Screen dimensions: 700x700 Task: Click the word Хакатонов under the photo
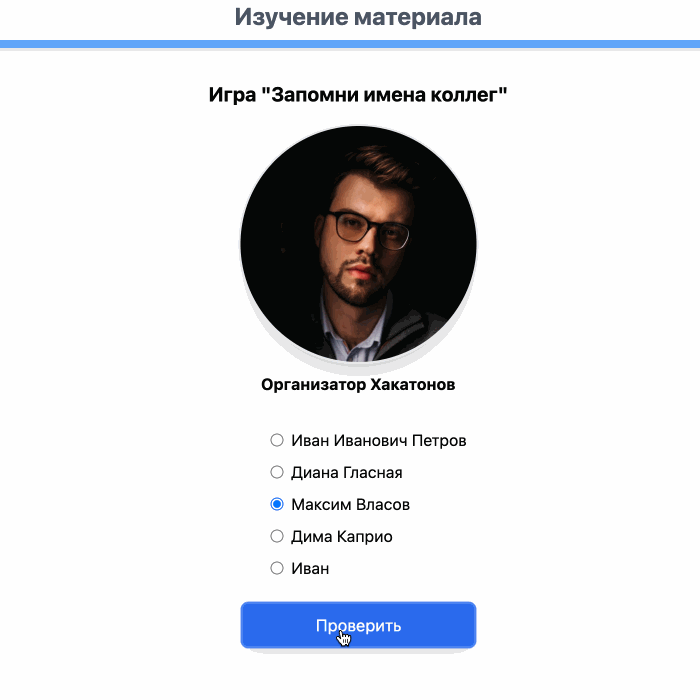tap(413, 384)
